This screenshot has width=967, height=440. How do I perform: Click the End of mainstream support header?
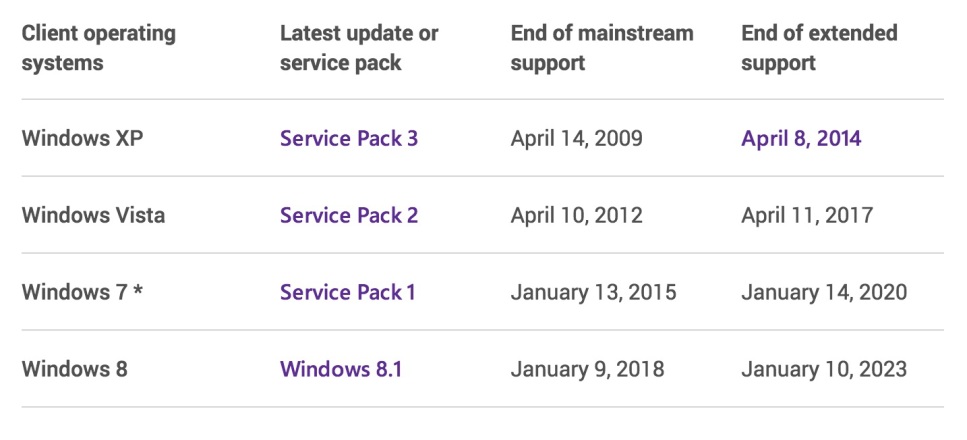point(601,47)
